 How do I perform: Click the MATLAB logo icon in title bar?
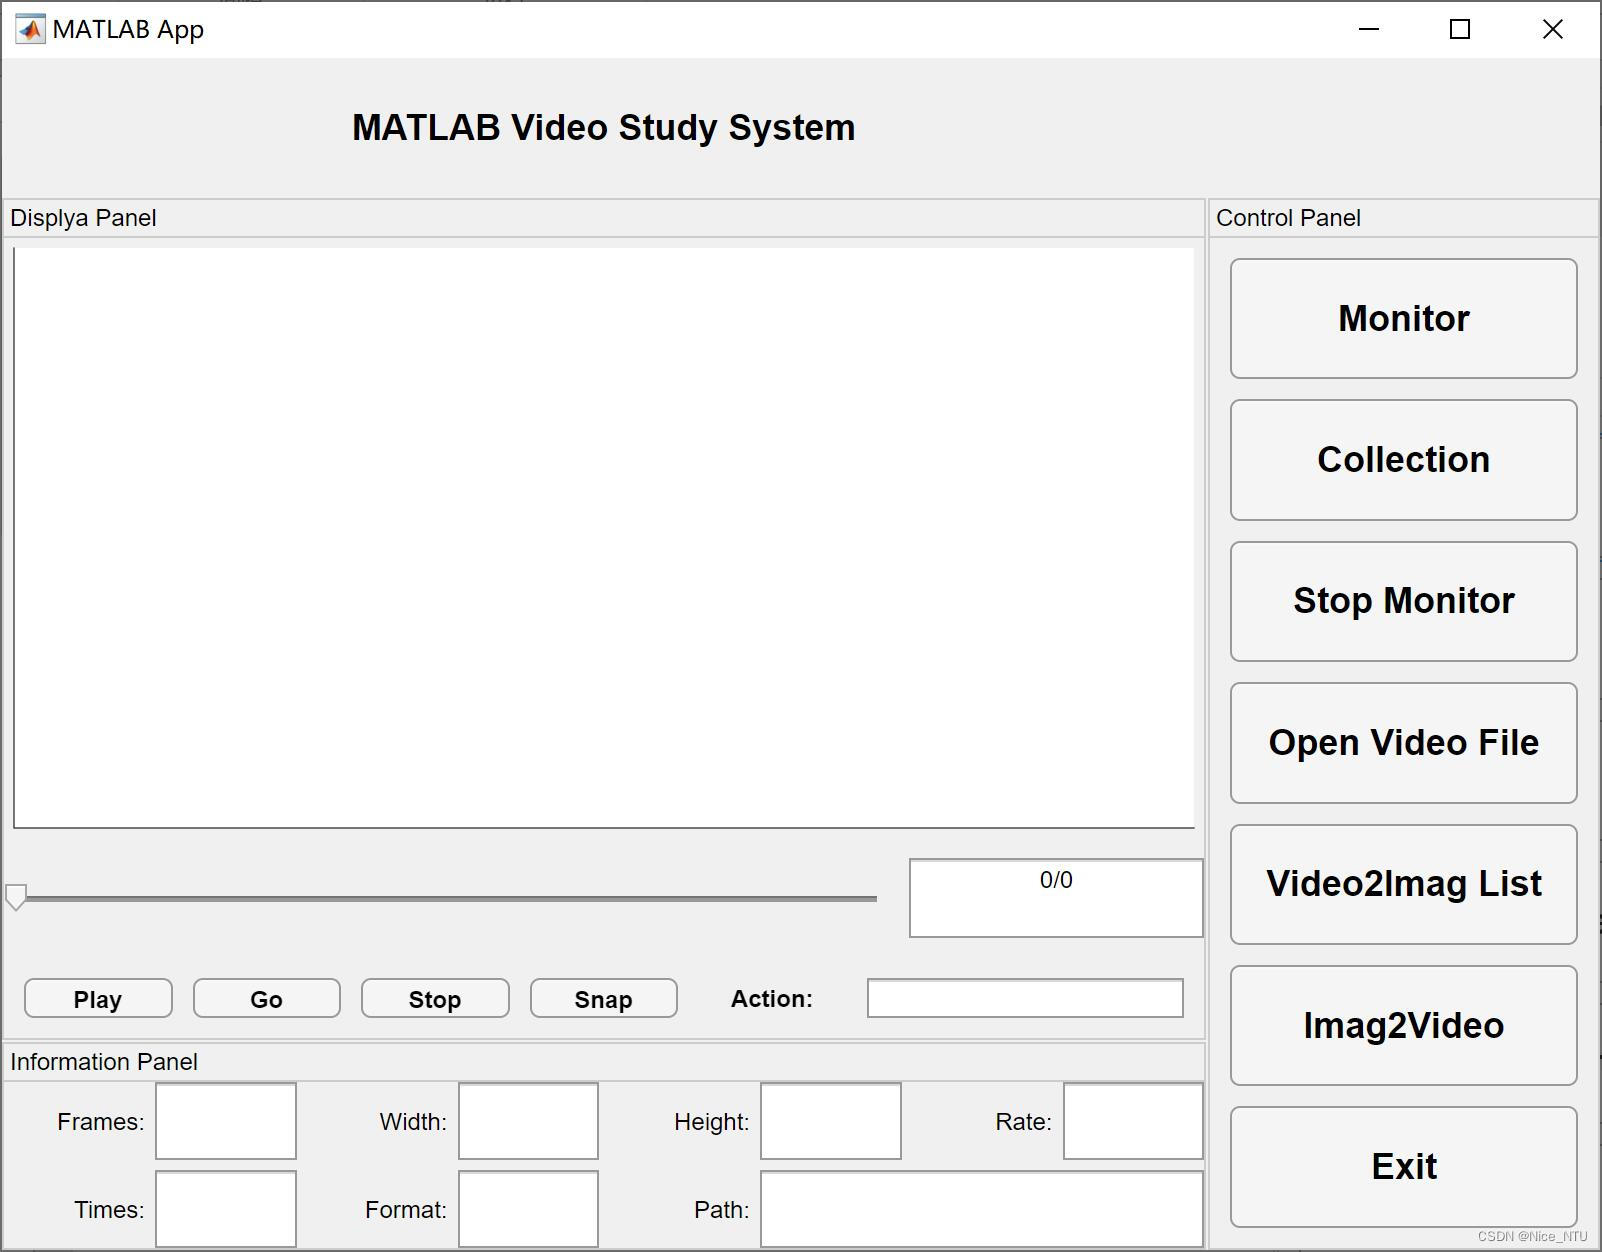pyautogui.click(x=30, y=30)
